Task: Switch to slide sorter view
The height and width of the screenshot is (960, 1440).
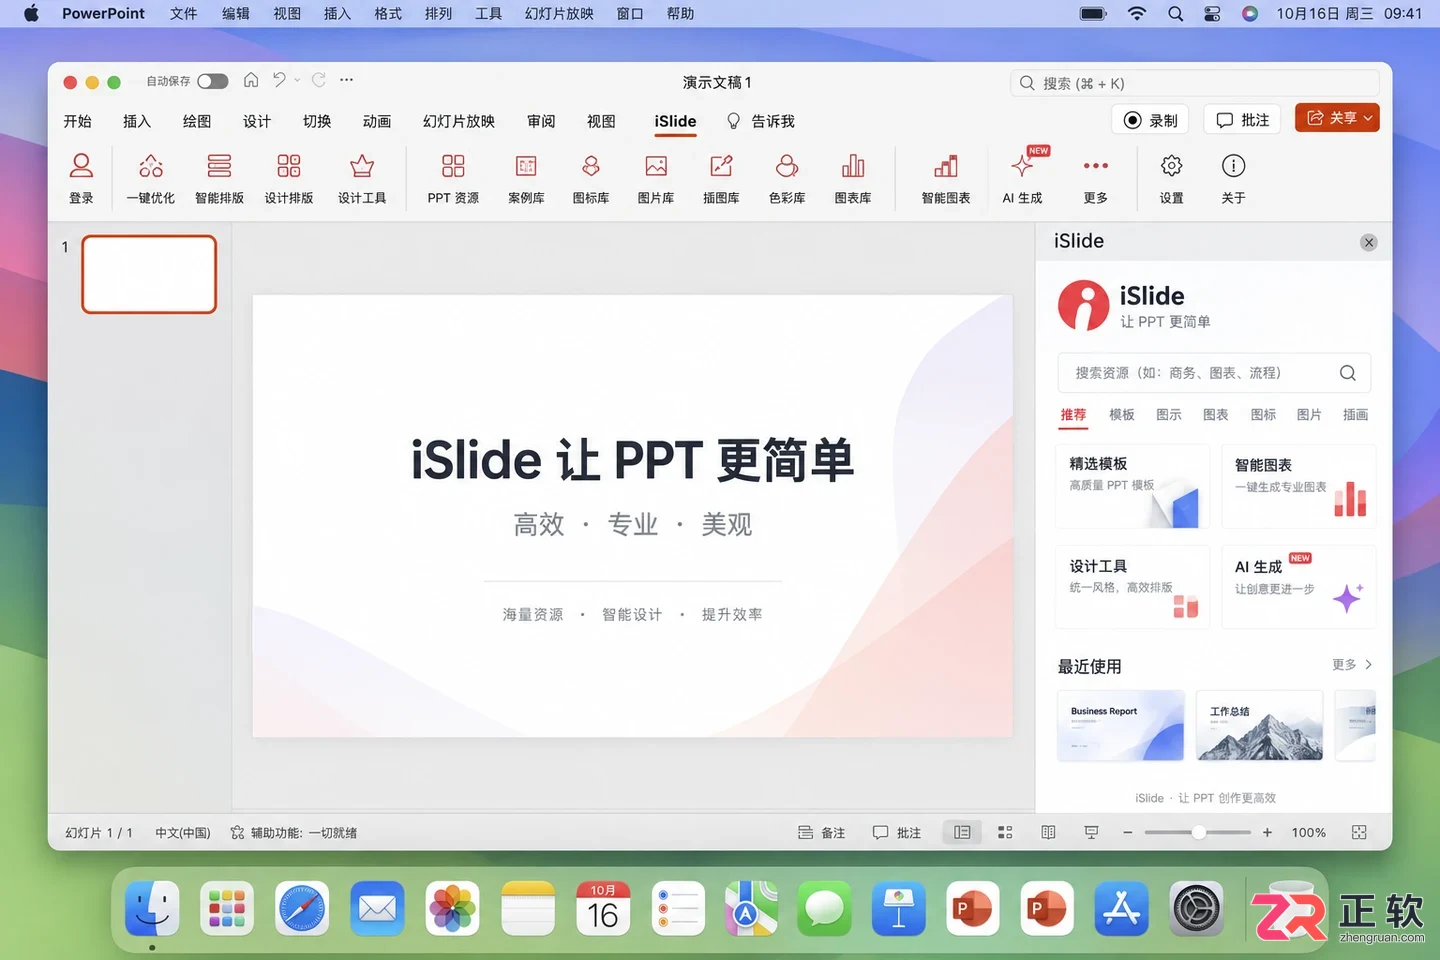Action: pos(1005,832)
